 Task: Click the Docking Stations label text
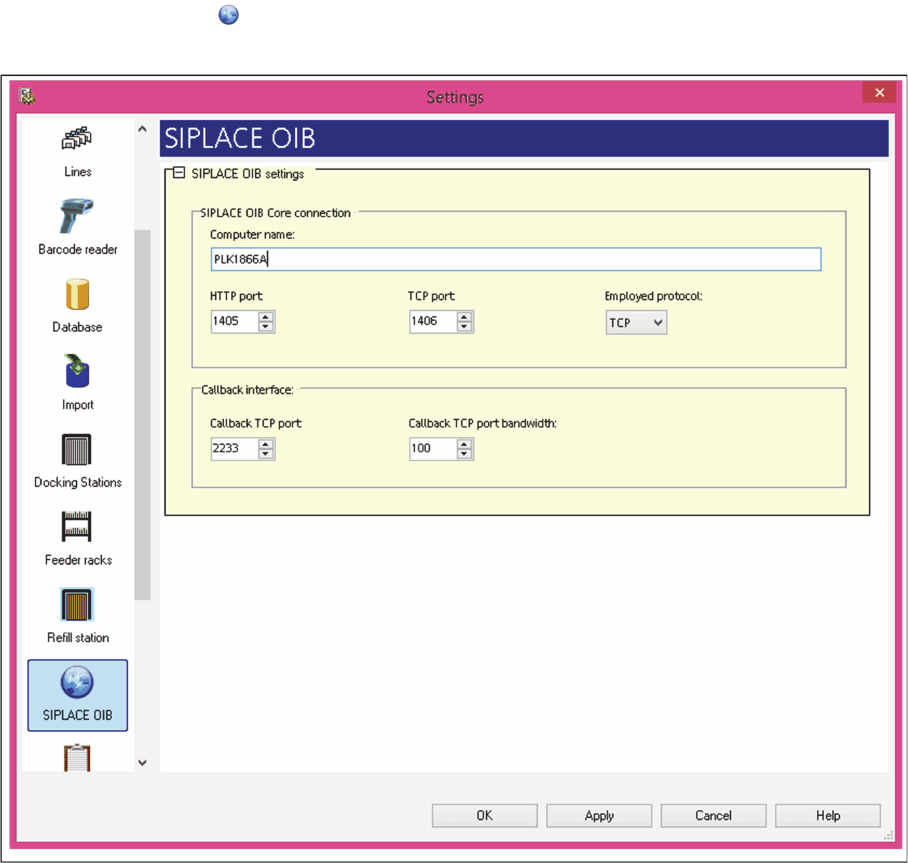(78, 482)
